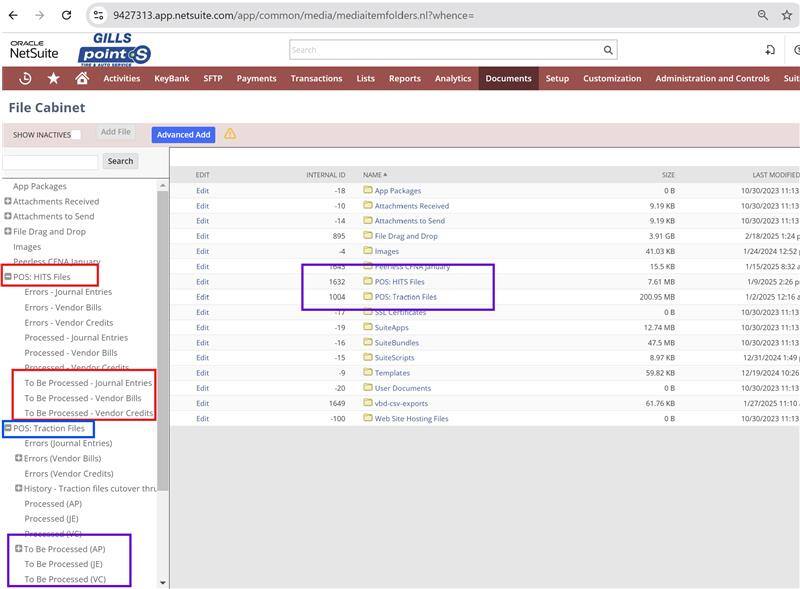Click Edit link for vbd-csv-exports row
800x589 pixels.
[x=203, y=403]
